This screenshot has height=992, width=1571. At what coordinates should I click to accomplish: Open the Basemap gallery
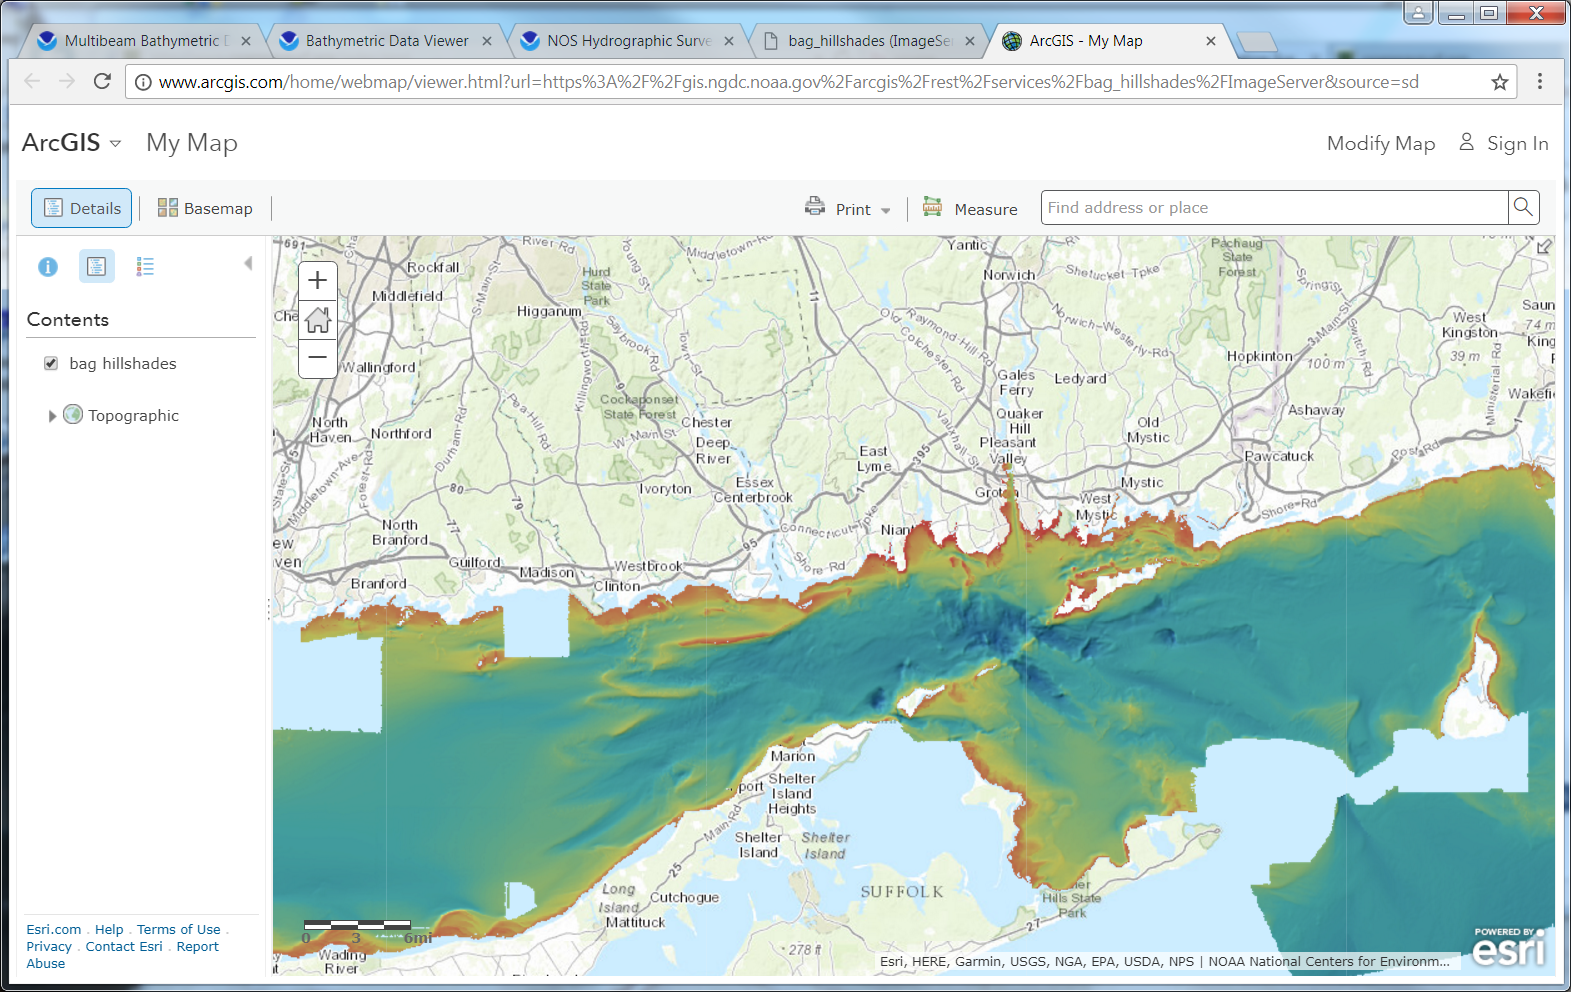click(x=205, y=208)
